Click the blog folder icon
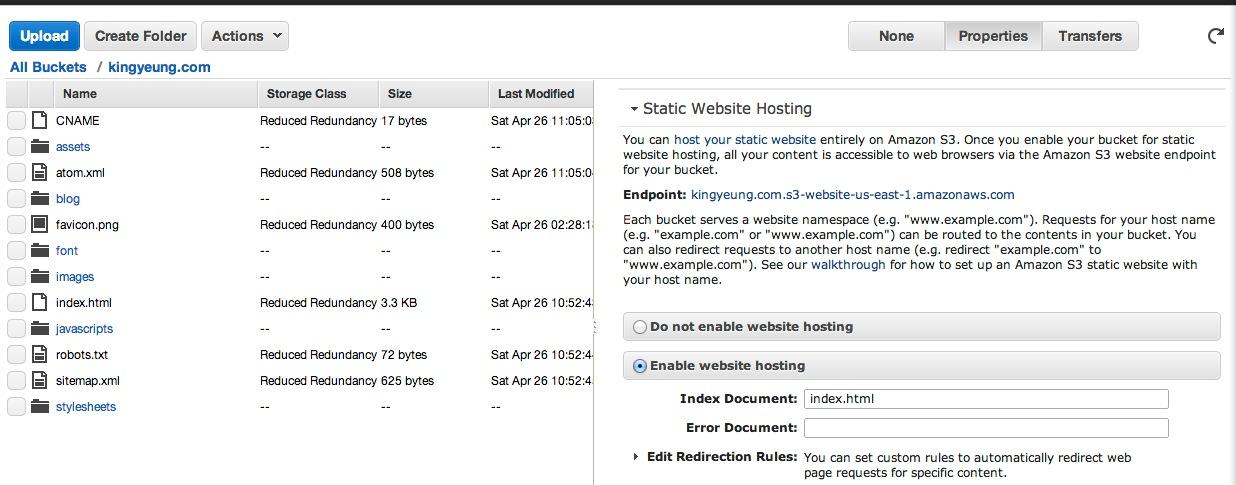This screenshot has width=1236, height=485. click(40, 198)
